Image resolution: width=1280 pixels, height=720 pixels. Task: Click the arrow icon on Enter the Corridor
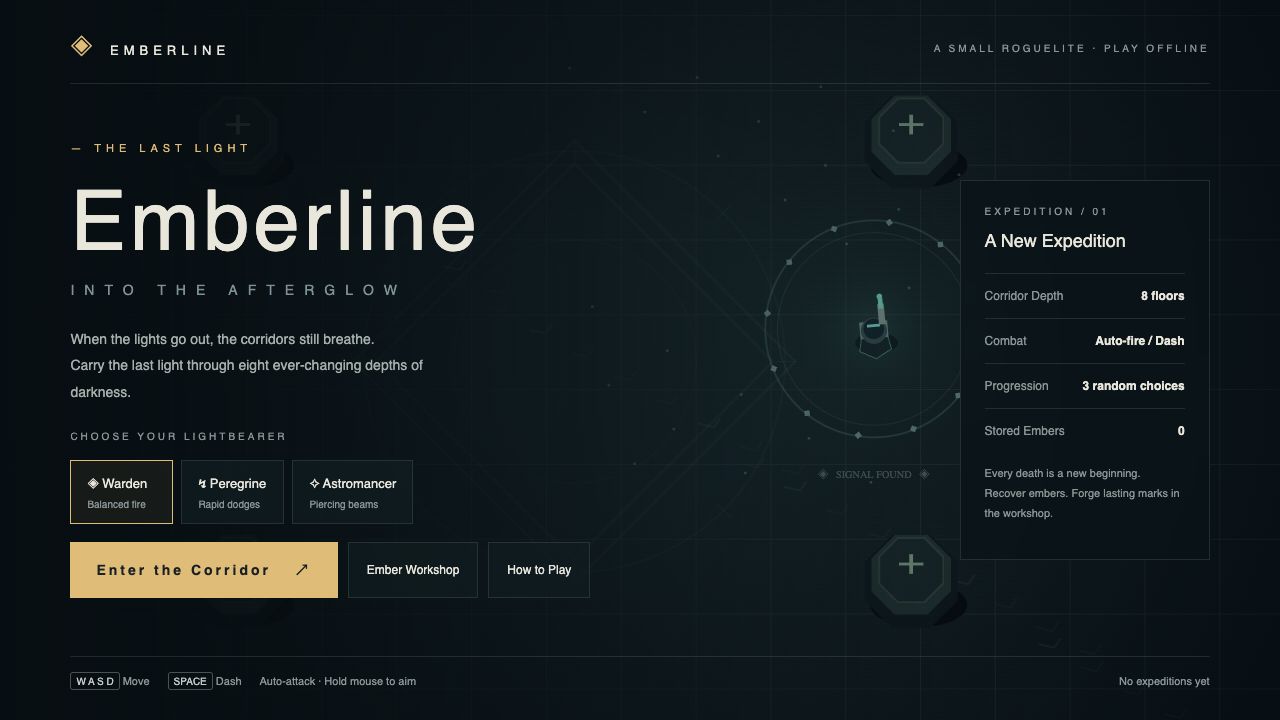[x=302, y=570]
